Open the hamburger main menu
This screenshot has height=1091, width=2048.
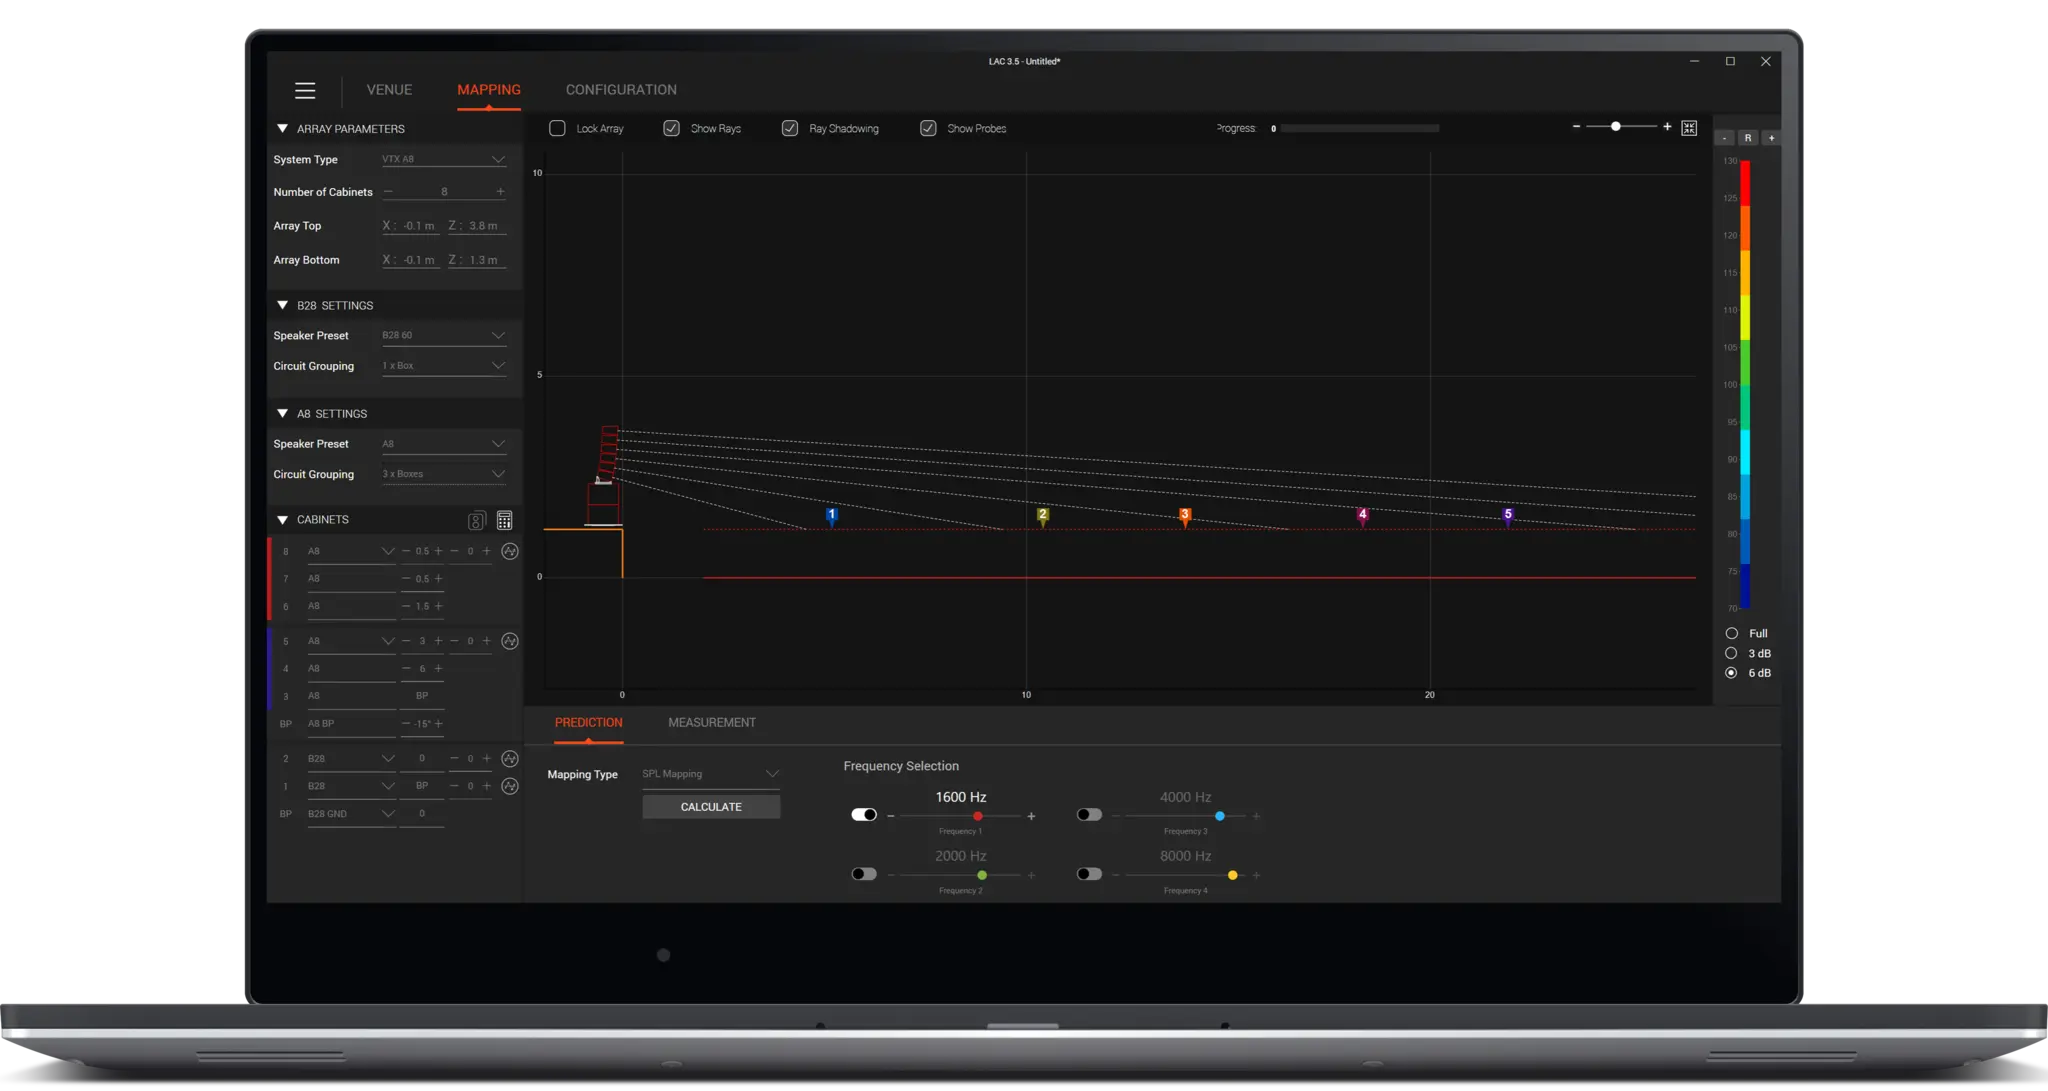305,91
